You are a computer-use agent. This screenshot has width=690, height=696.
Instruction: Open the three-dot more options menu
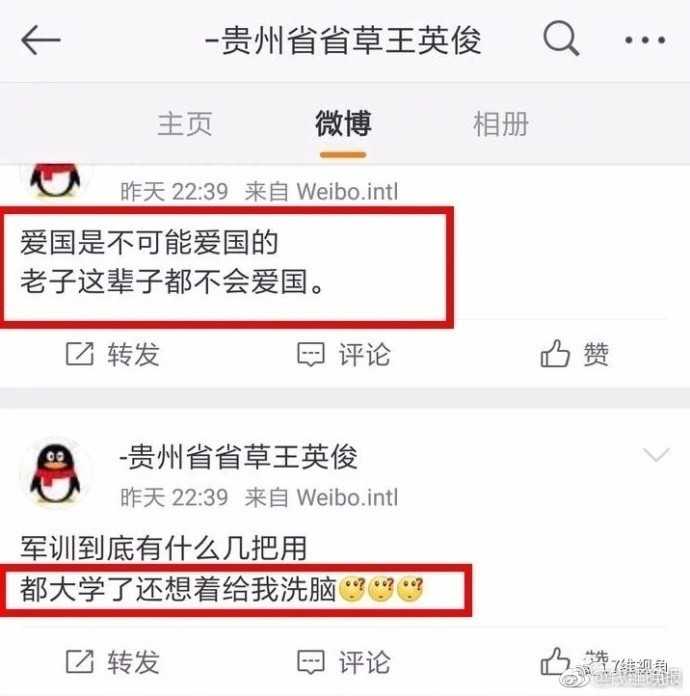click(x=645, y=40)
